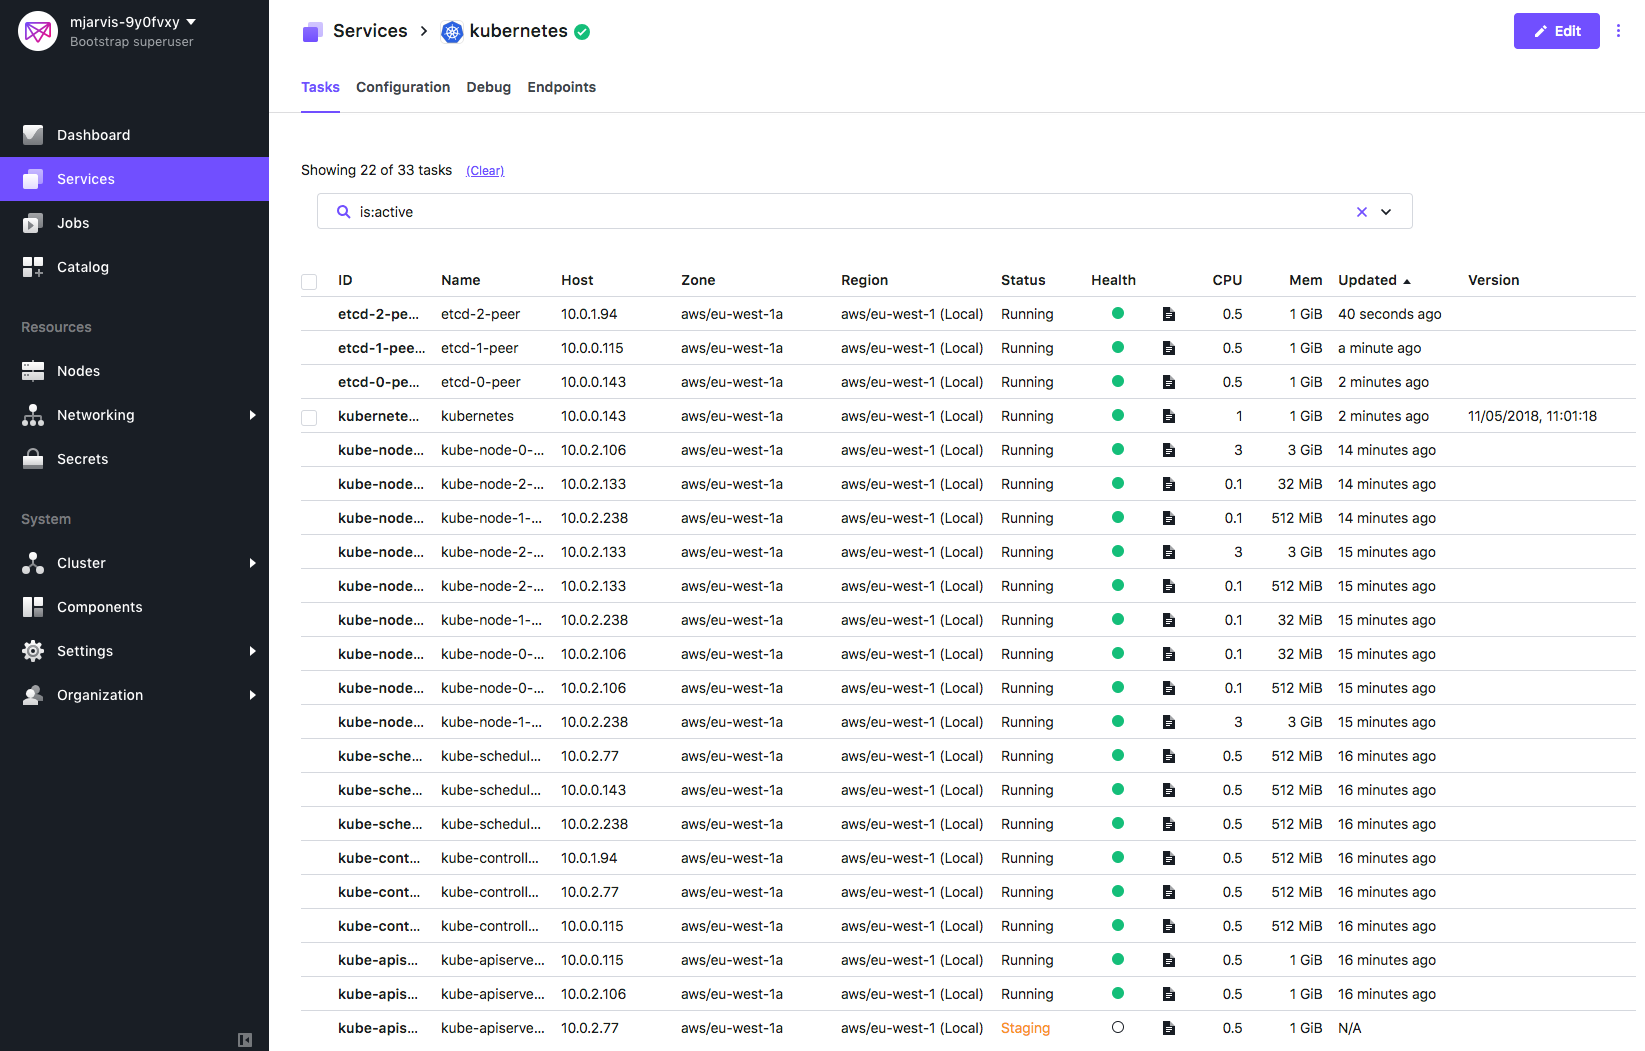The image size is (1645, 1051).
Task: Open Catalog in the sidebar
Action: pyautogui.click(x=82, y=267)
